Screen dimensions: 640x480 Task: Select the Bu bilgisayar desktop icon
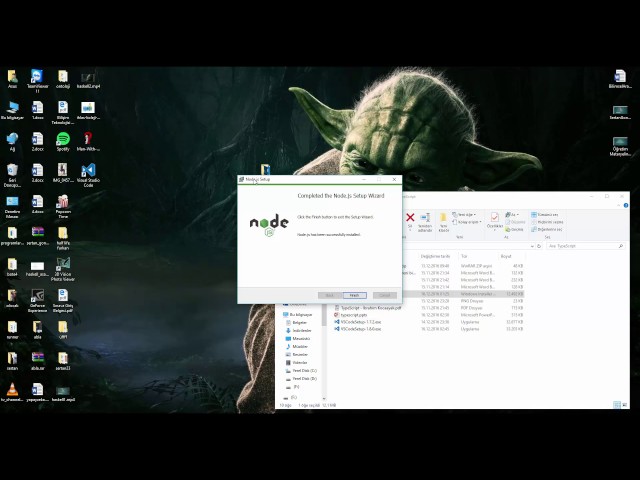pos(12,110)
